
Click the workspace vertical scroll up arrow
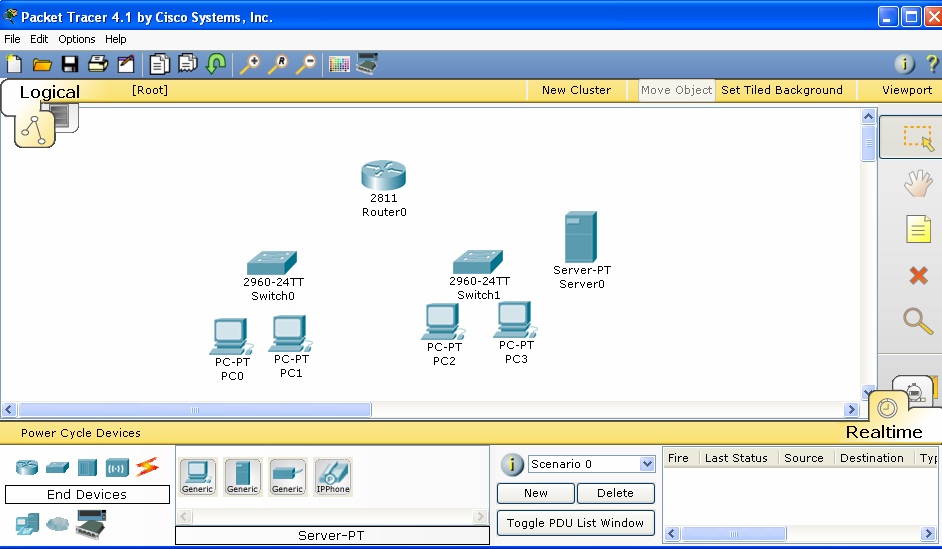pos(868,116)
